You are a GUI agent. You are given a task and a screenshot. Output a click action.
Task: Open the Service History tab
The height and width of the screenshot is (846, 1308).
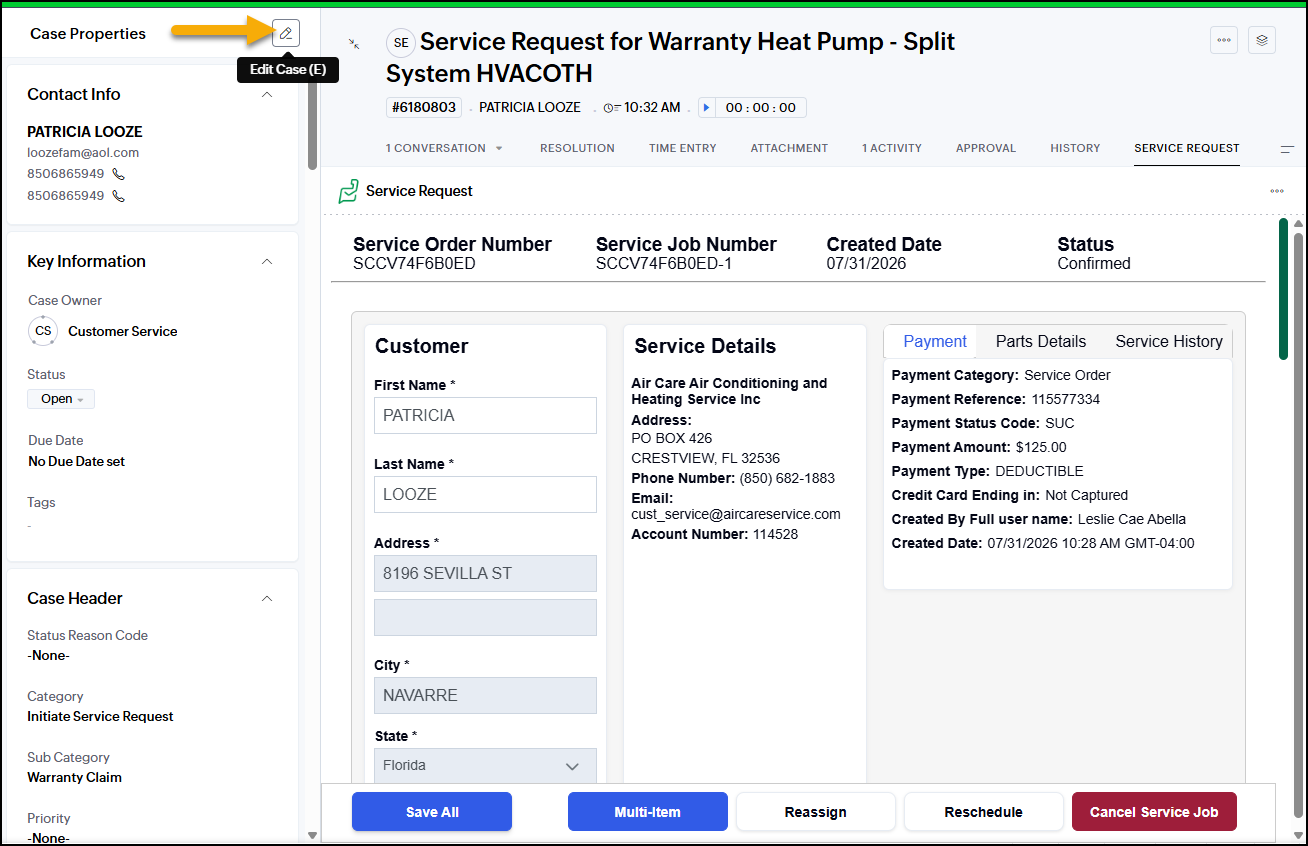[1169, 341]
